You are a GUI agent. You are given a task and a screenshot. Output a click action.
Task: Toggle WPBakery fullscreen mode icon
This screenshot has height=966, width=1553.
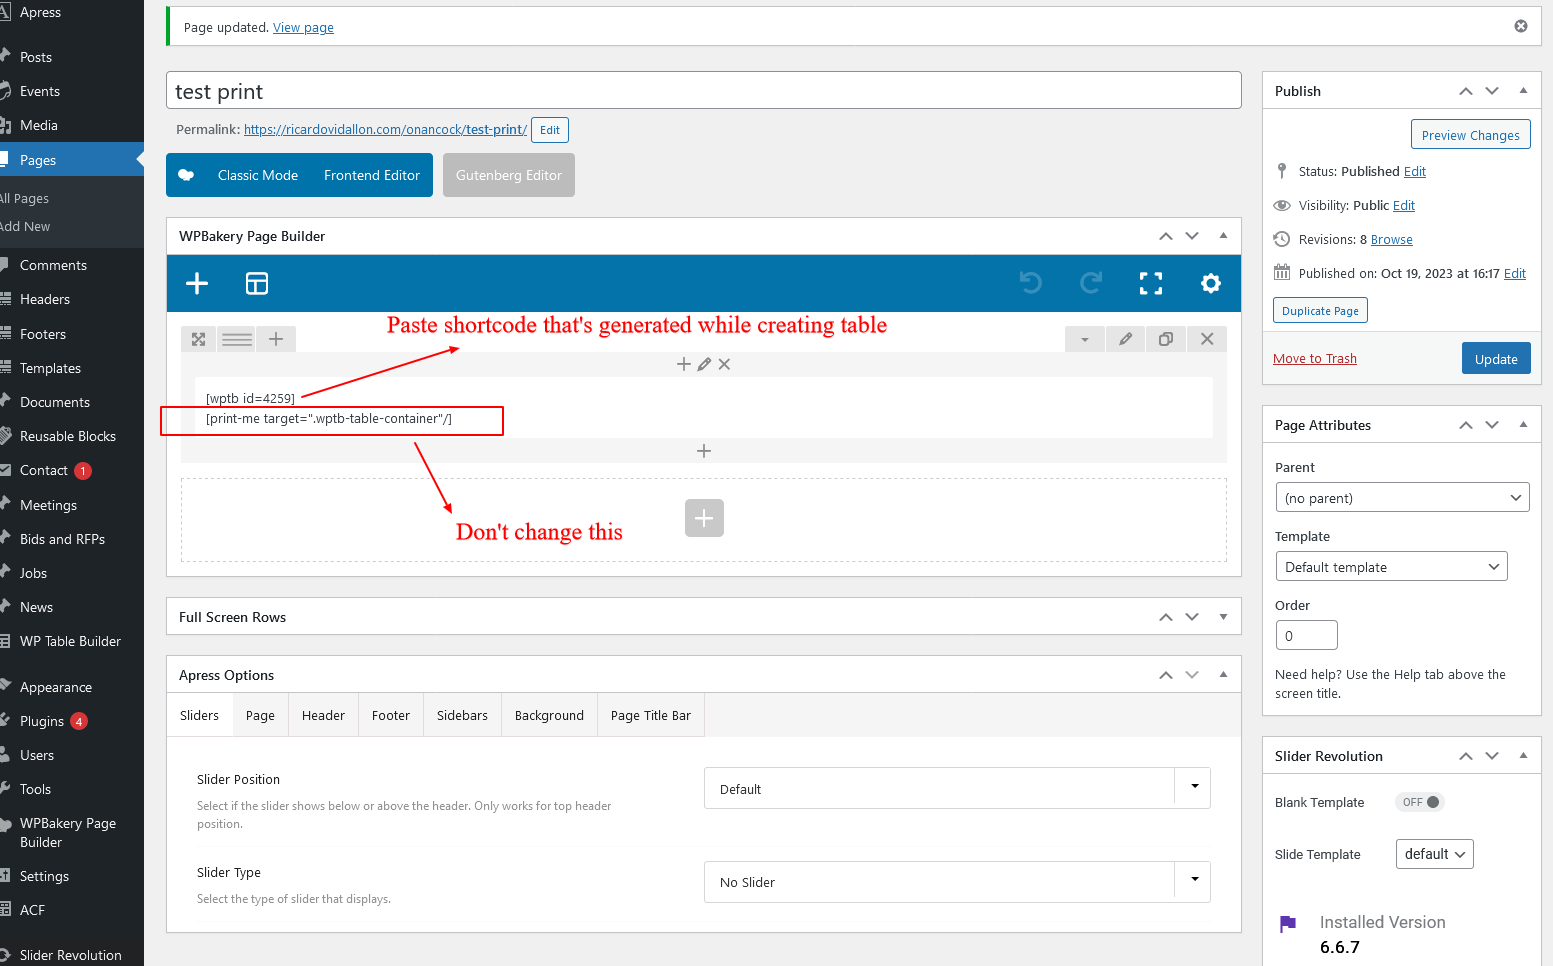[1151, 284]
